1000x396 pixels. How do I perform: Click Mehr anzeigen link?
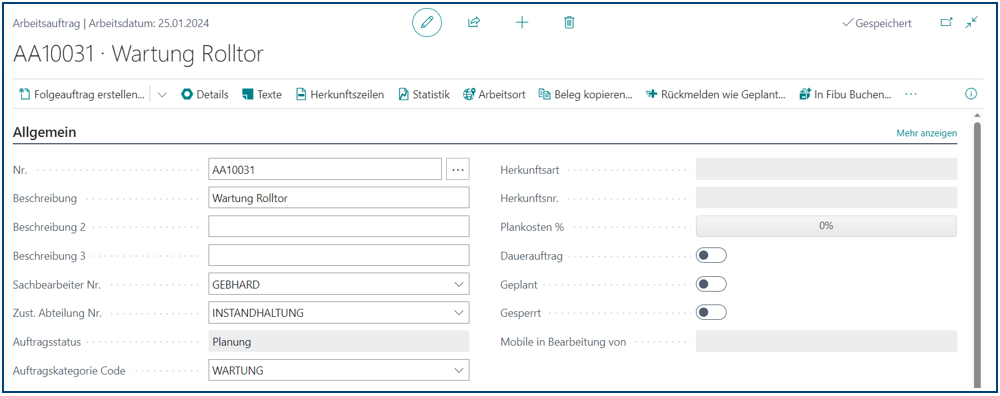pyautogui.click(x=927, y=133)
